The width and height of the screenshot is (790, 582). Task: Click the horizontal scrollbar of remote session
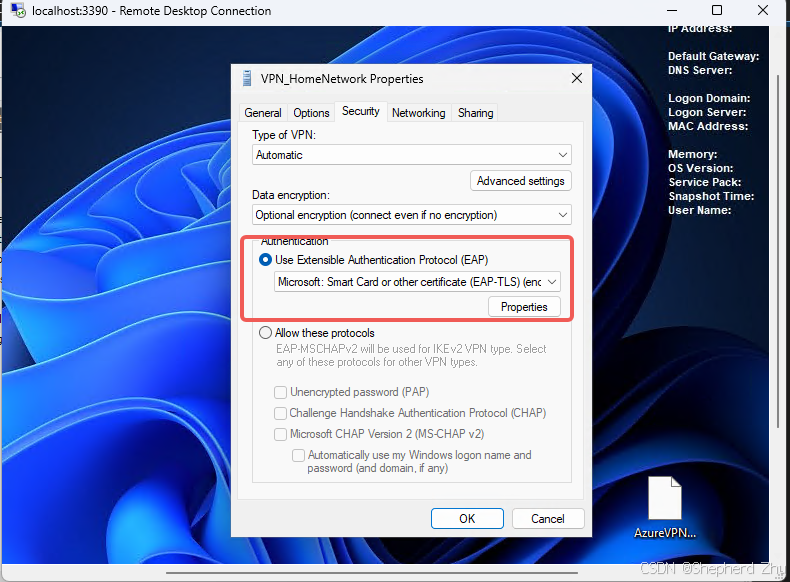(372, 572)
